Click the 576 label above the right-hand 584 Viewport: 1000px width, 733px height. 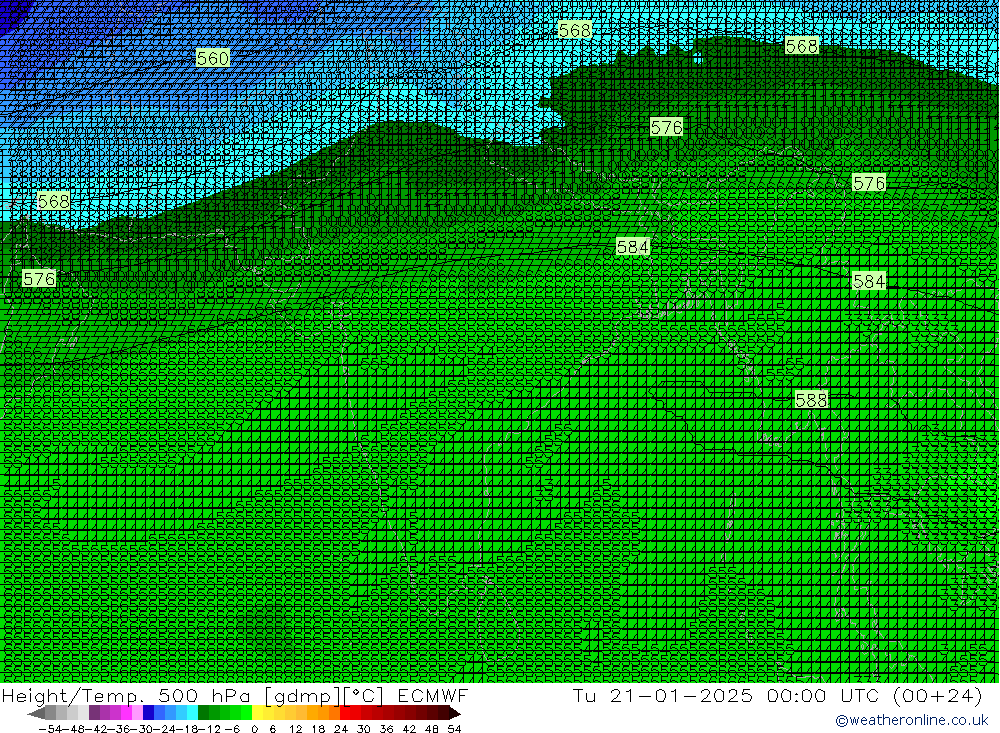point(869,184)
